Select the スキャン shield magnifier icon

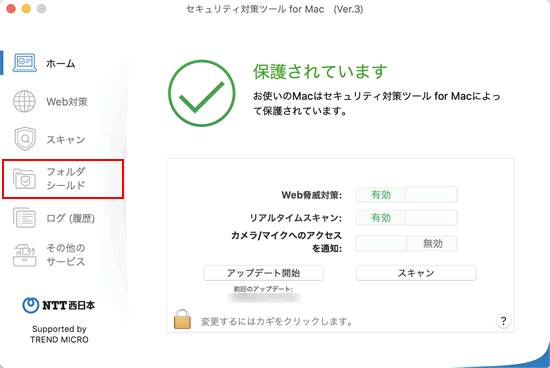(x=25, y=139)
